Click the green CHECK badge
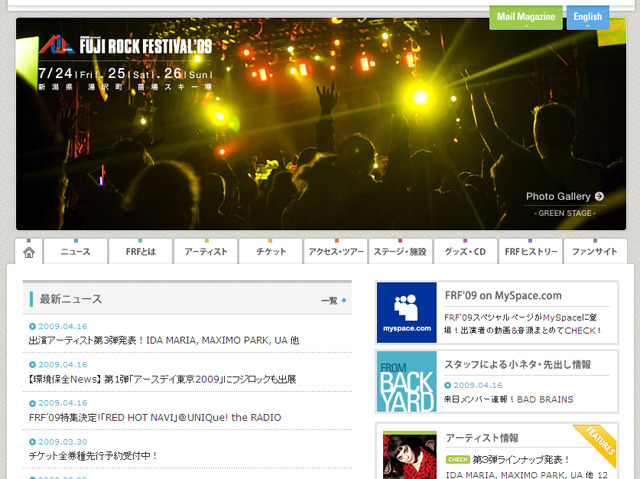 458,460
